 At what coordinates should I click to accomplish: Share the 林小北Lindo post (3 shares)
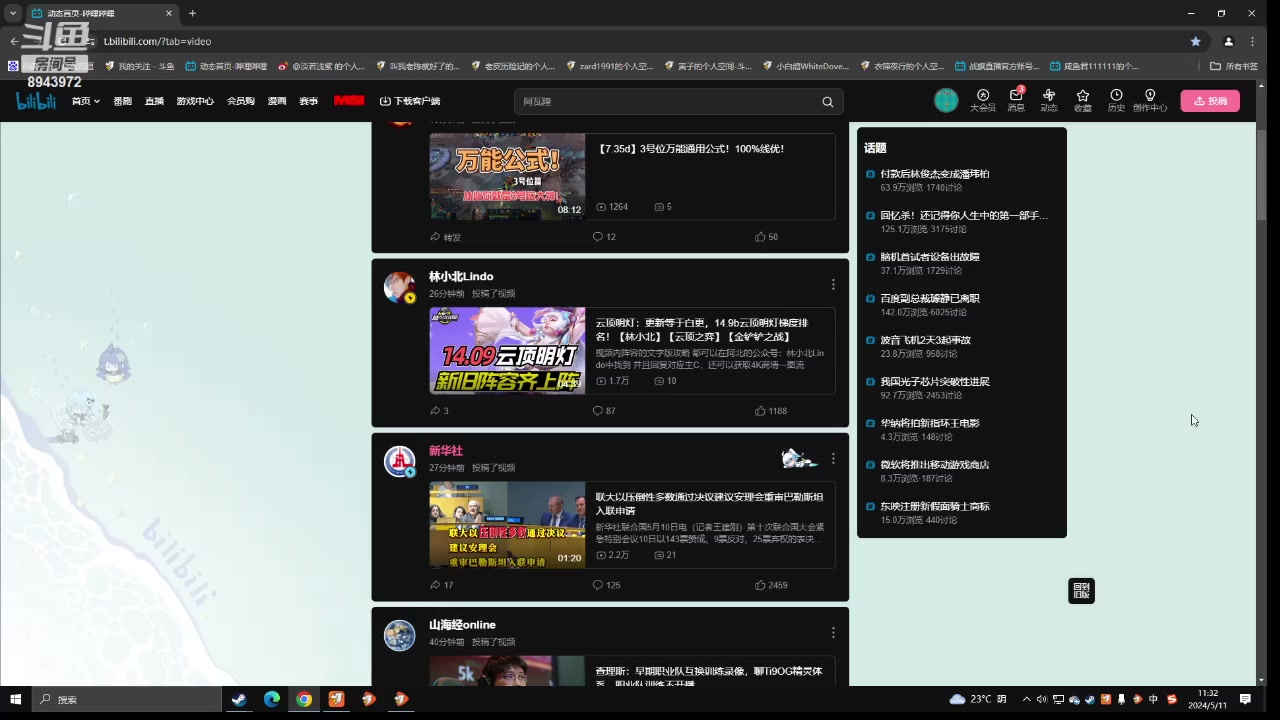(439, 411)
